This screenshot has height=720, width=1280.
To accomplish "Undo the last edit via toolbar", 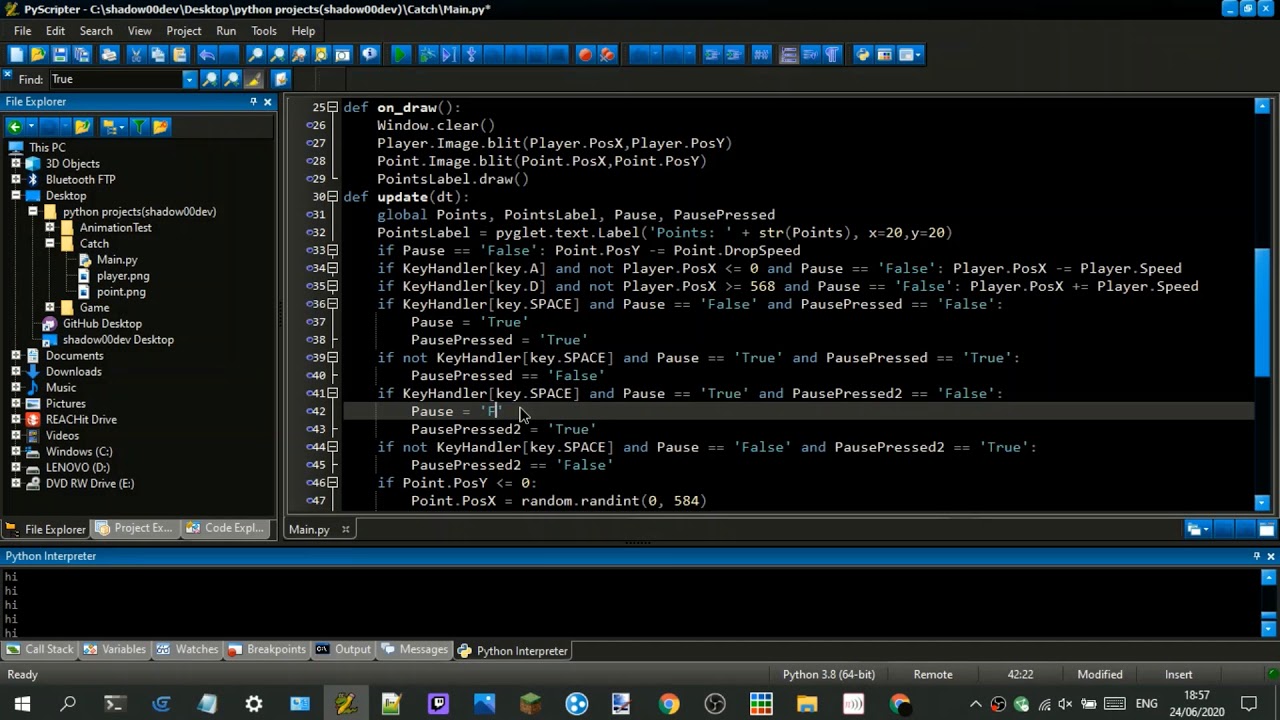I will click(207, 54).
